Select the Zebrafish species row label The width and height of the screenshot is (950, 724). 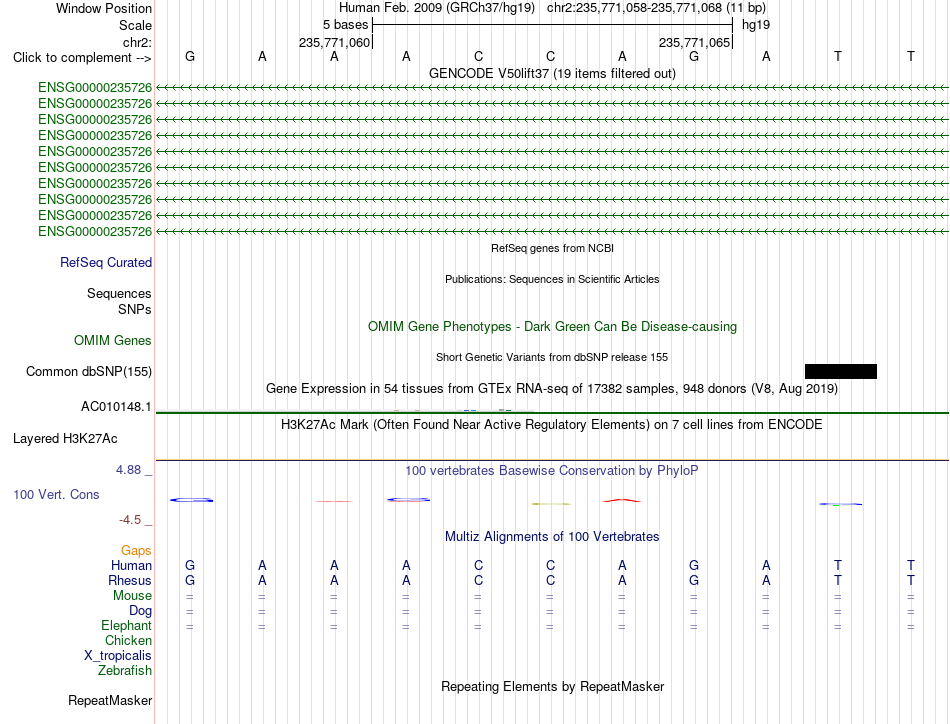point(125,671)
